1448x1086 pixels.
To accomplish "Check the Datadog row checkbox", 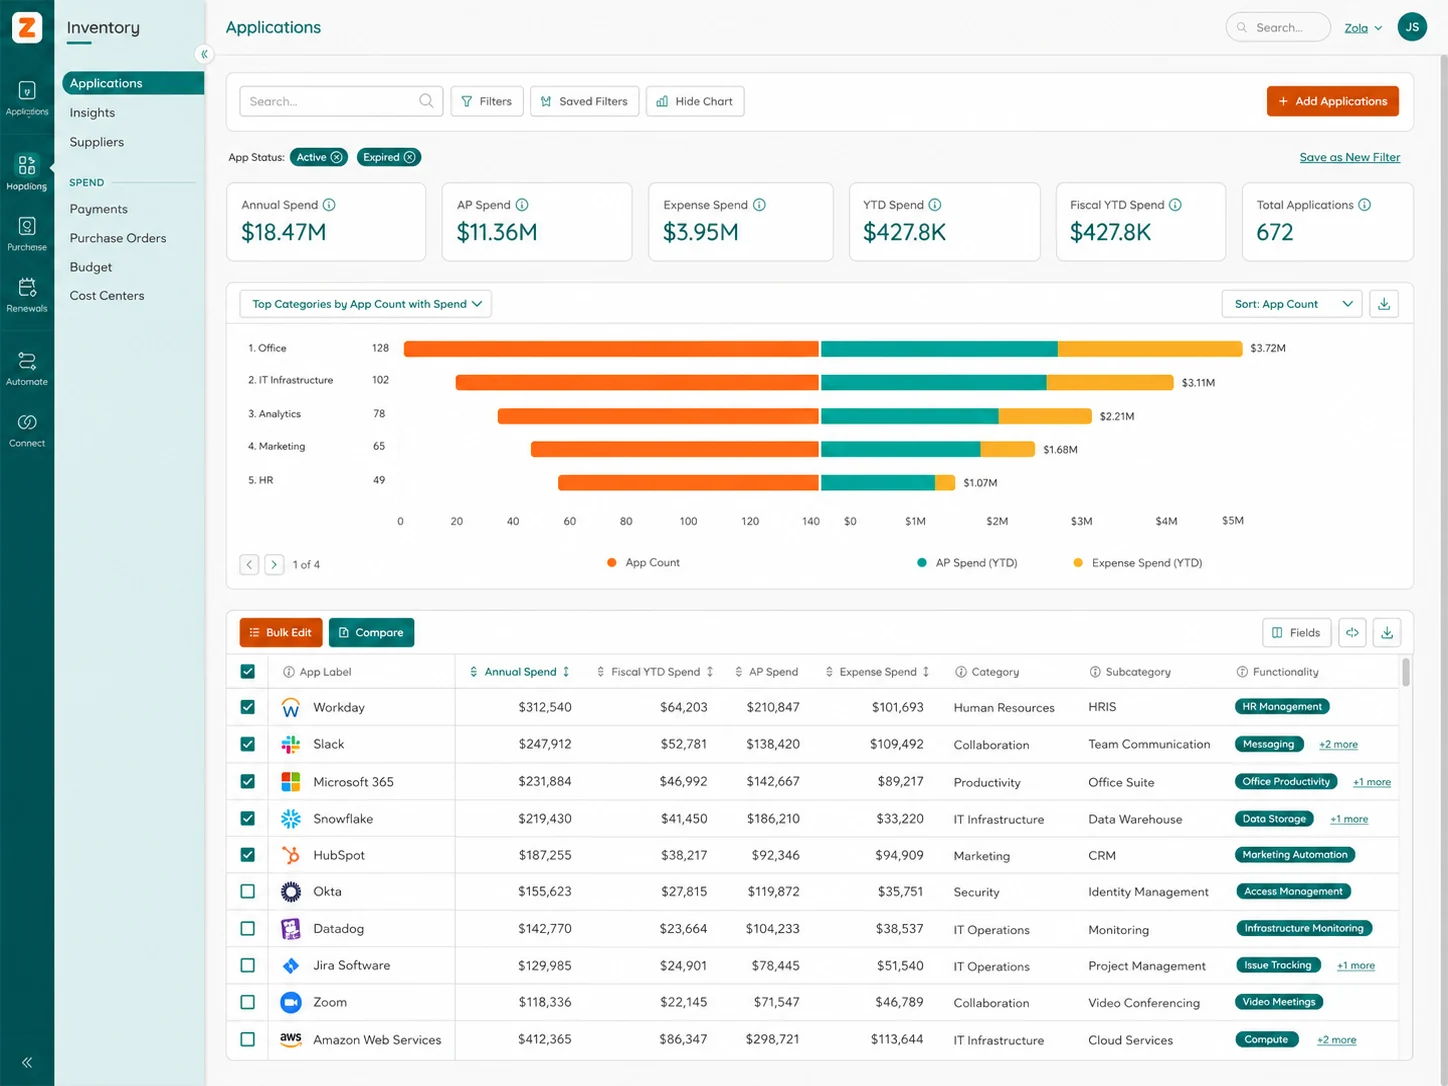I will 248,928.
